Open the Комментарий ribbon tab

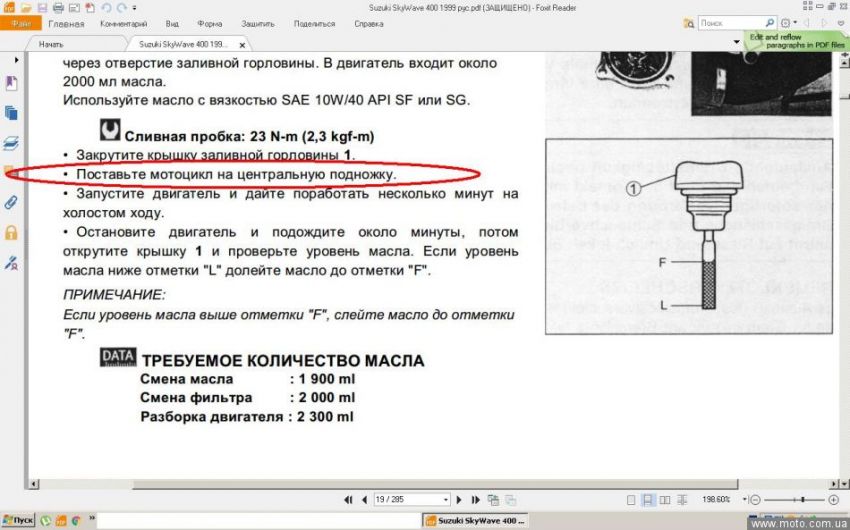pos(124,23)
